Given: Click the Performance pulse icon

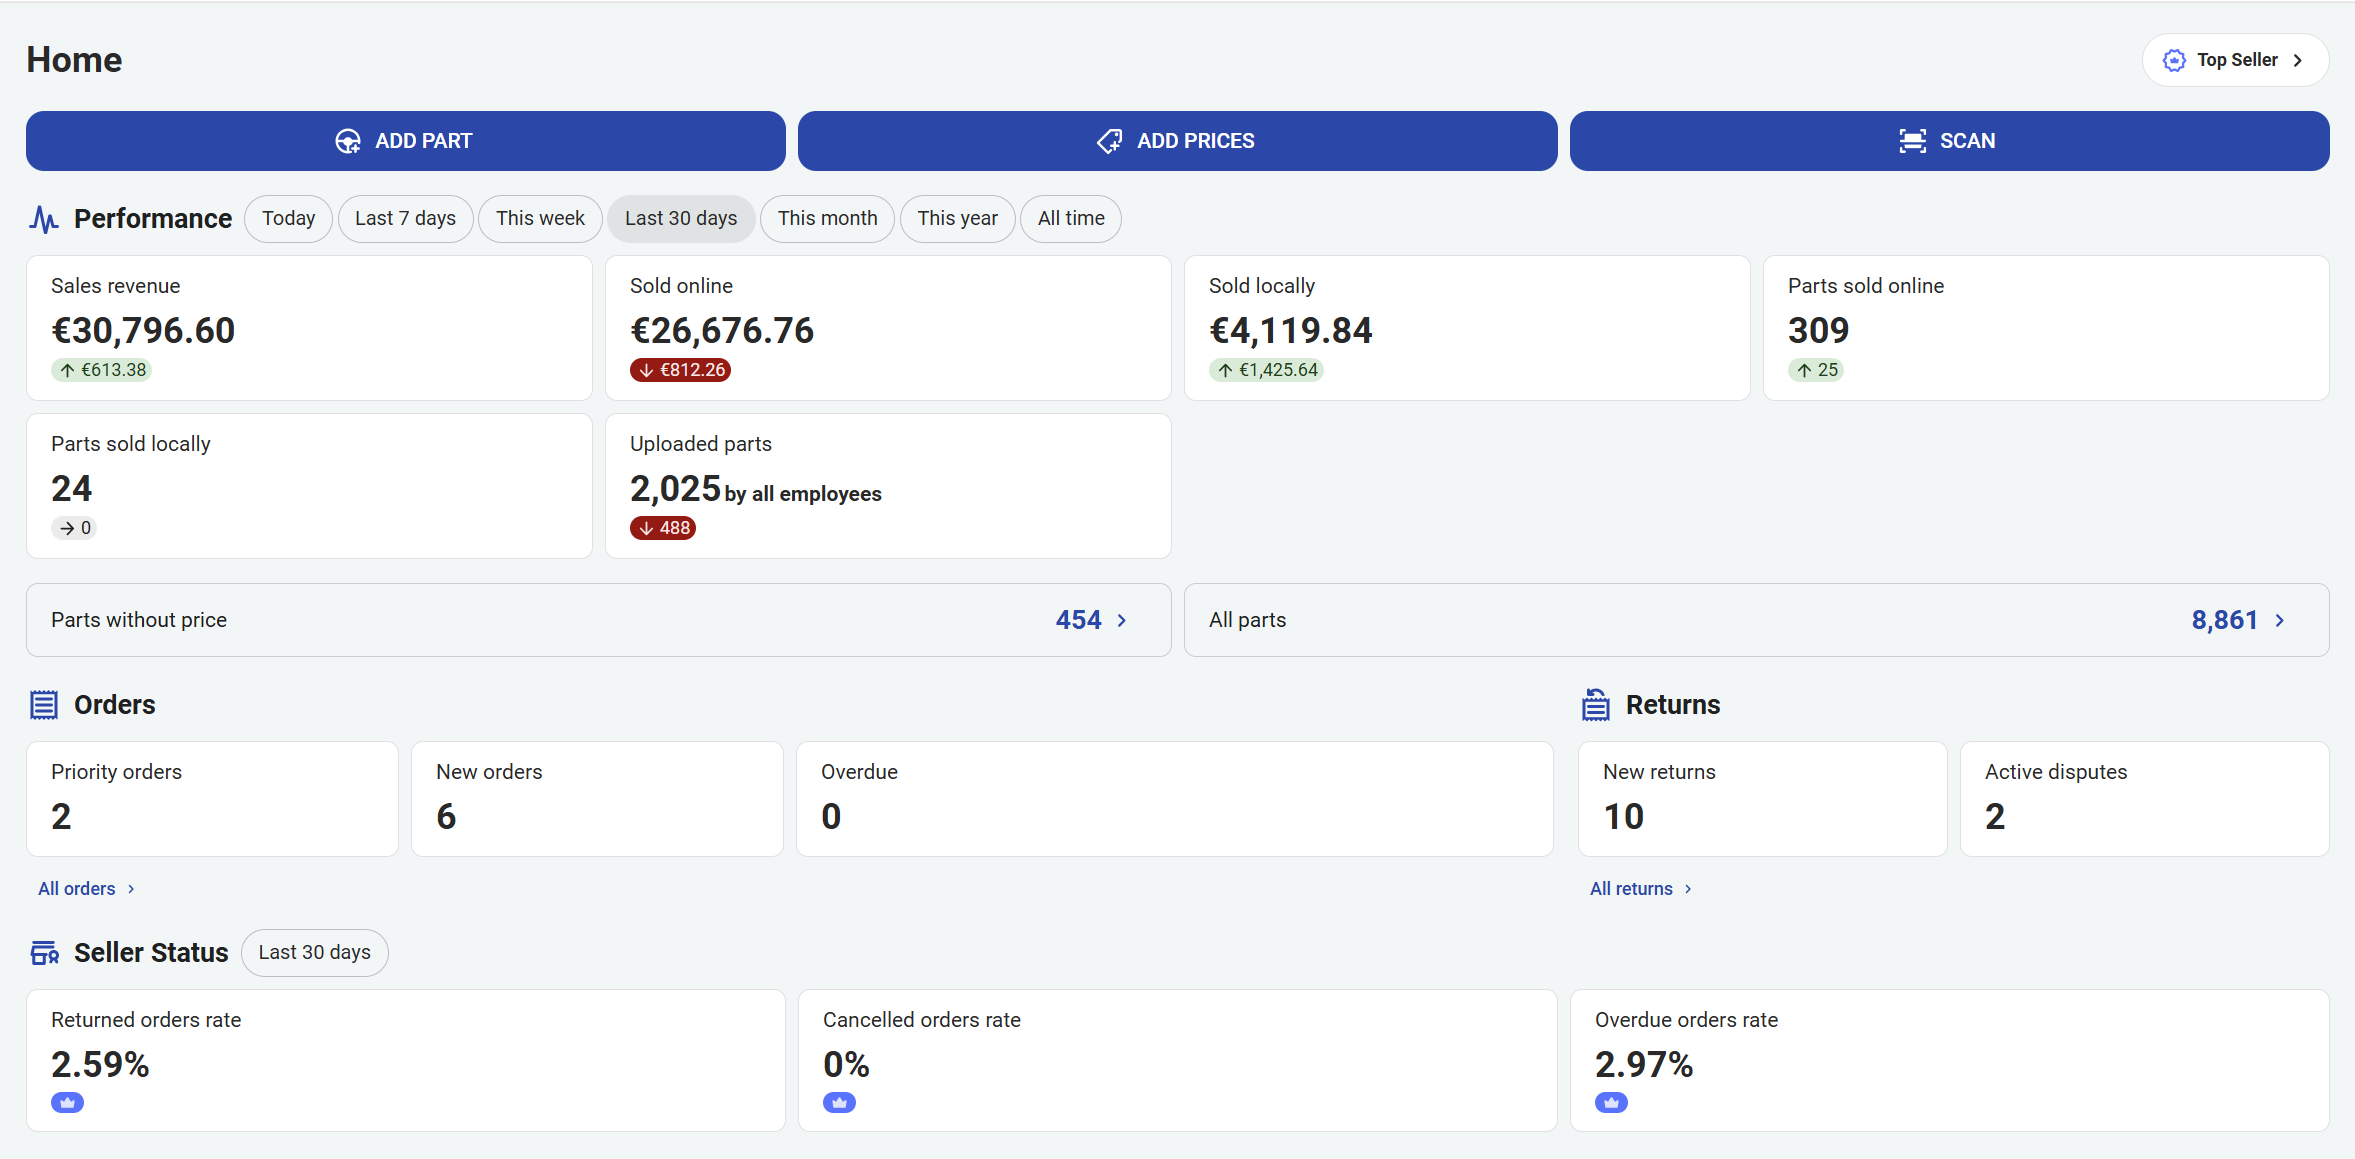Looking at the screenshot, I should 44,219.
